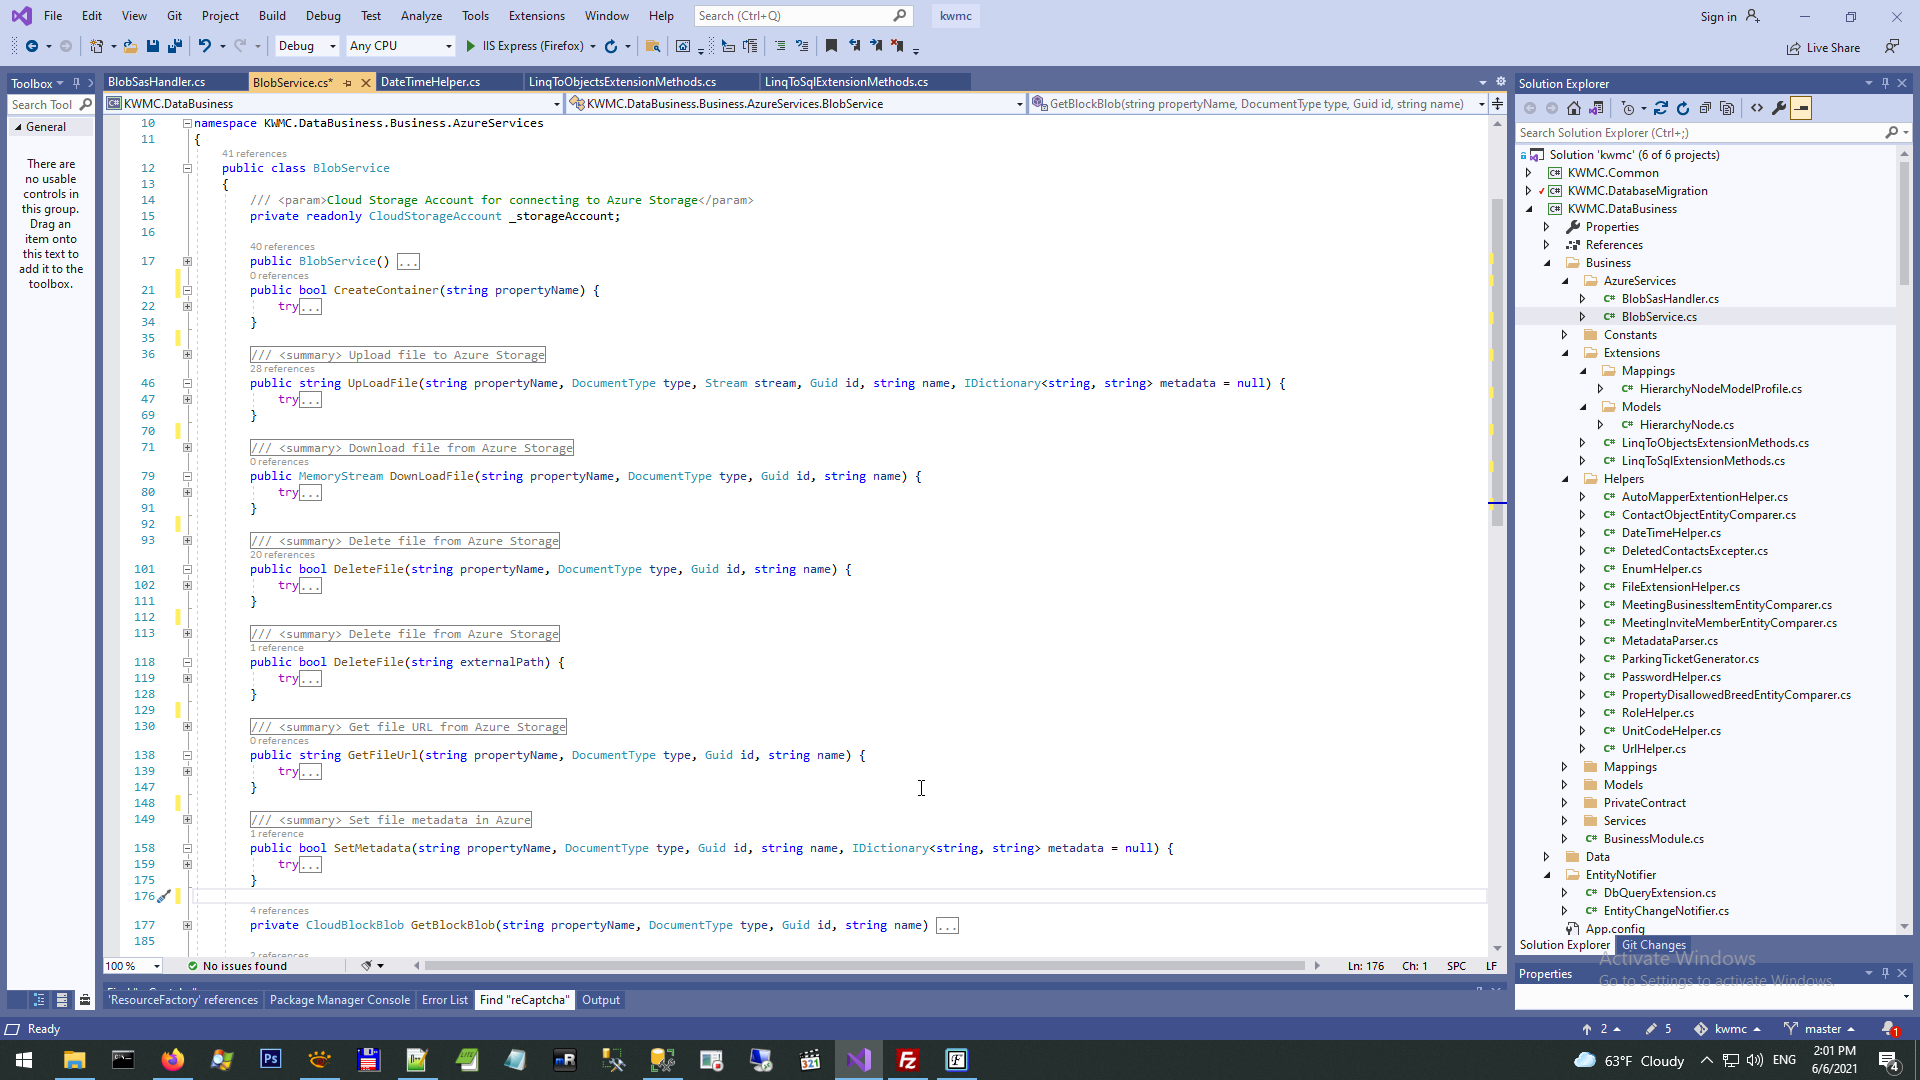Click the horizontal scrollbar of the code editor
The height and width of the screenshot is (1080, 1920).
tap(864, 966)
